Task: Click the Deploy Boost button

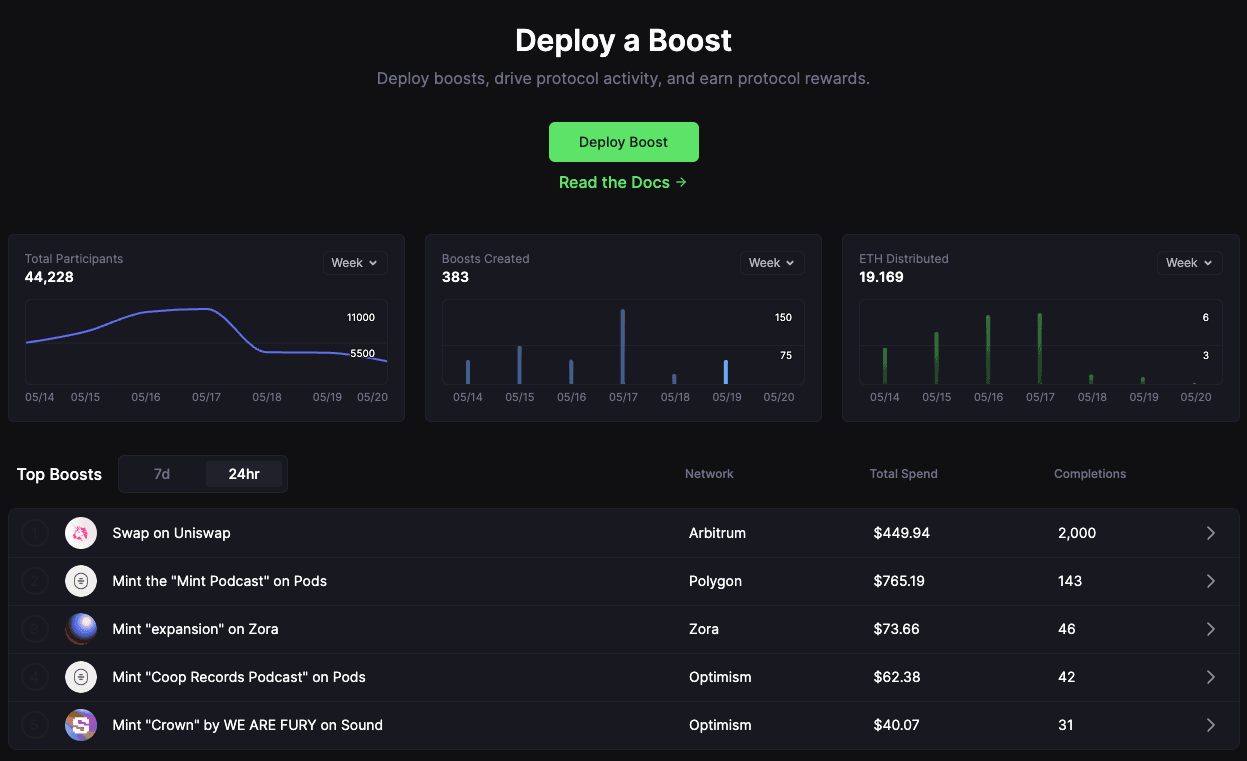Action: tap(623, 142)
